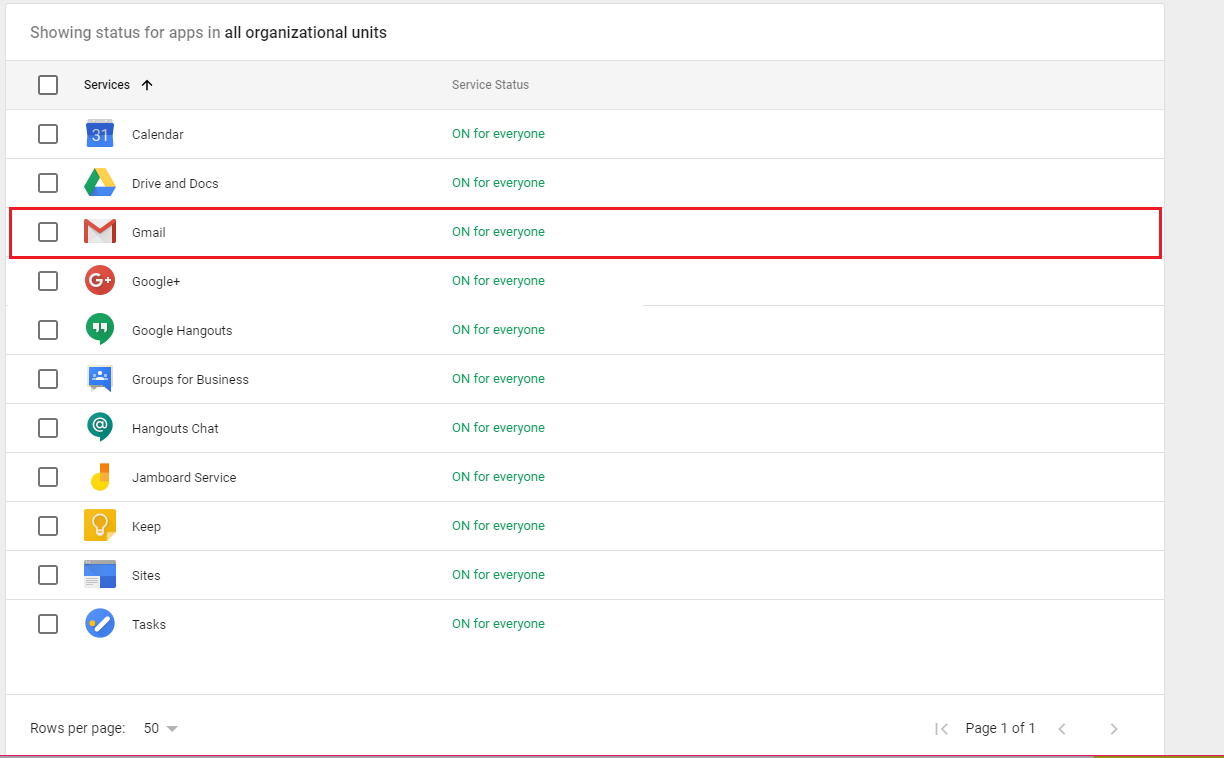Click the Page 1 of 1 indicator
The width and height of the screenshot is (1224, 758).
coord(1000,729)
